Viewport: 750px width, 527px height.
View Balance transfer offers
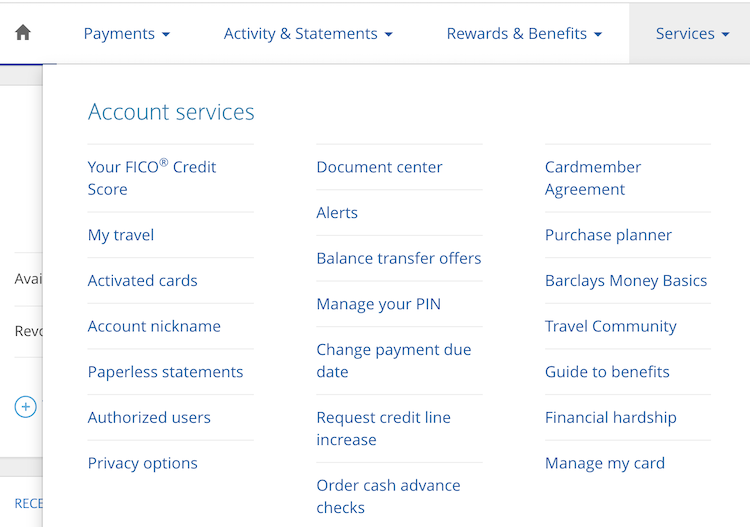398,258
